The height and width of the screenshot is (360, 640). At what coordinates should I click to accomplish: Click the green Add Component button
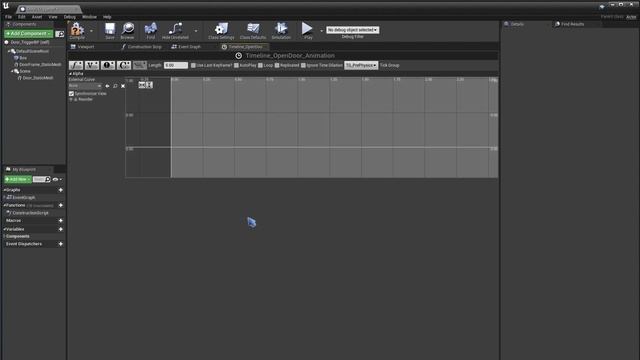click(29, 34)
